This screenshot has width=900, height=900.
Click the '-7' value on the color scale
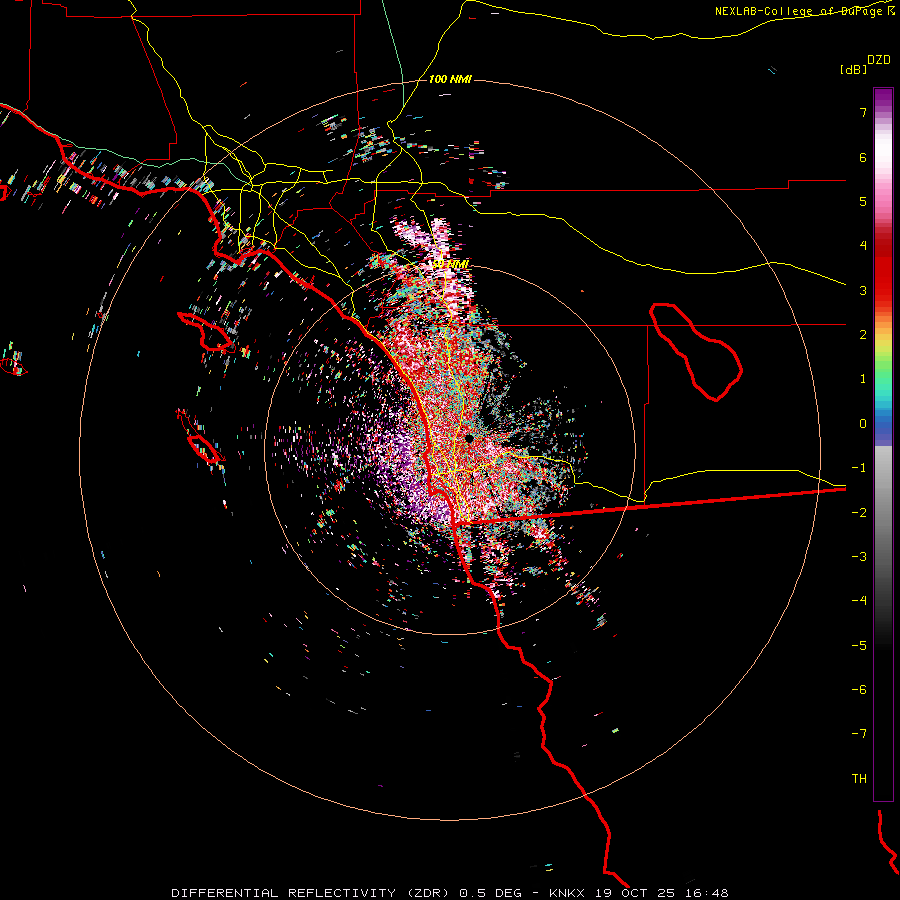pyautogui.click(x=859, y=734)
